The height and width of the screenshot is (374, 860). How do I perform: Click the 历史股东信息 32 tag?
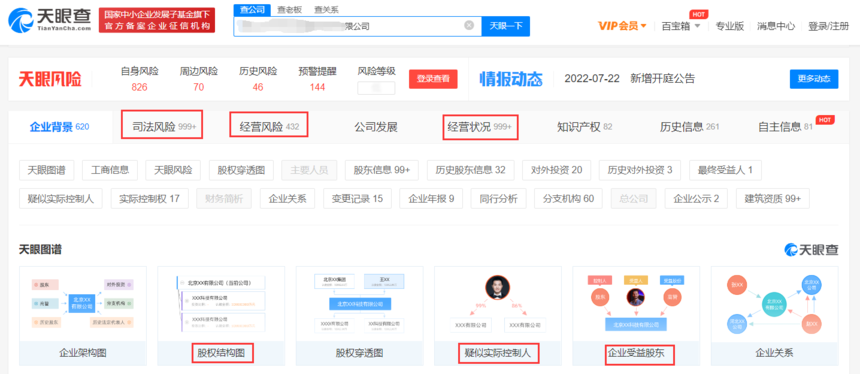pyautogui.click(x=471, y=170)
